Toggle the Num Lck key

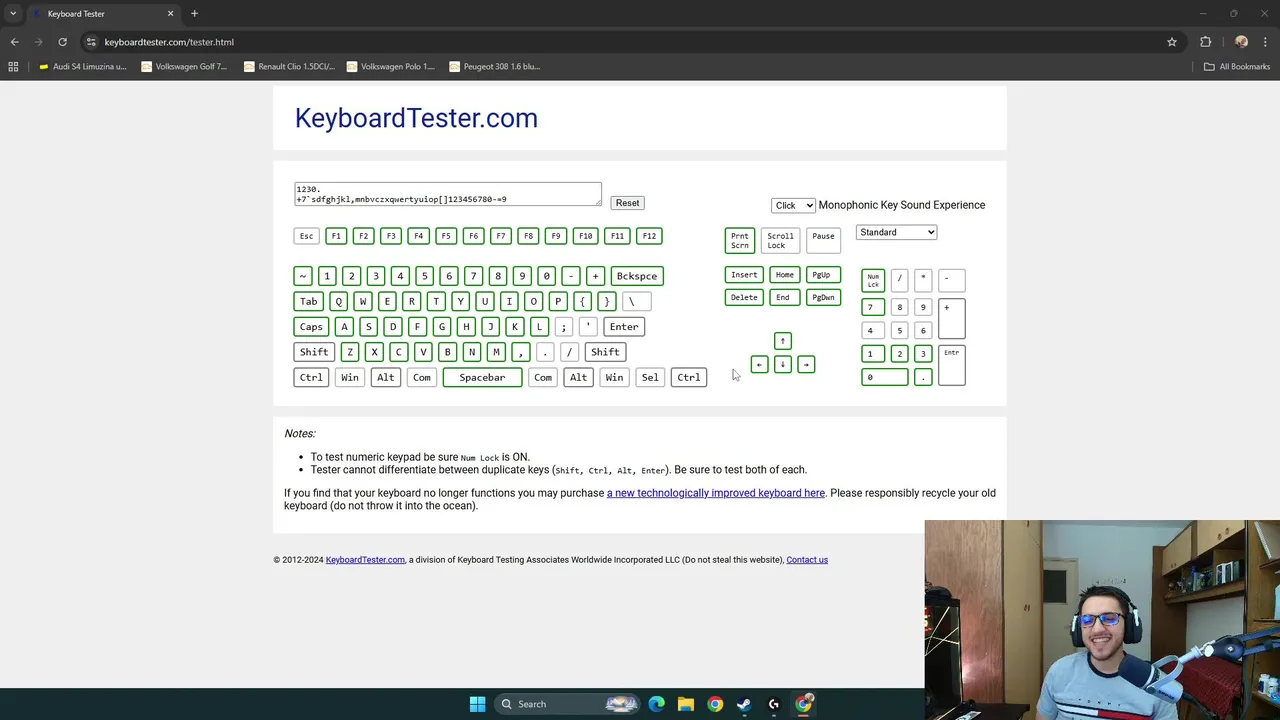[x=873, y=281]
